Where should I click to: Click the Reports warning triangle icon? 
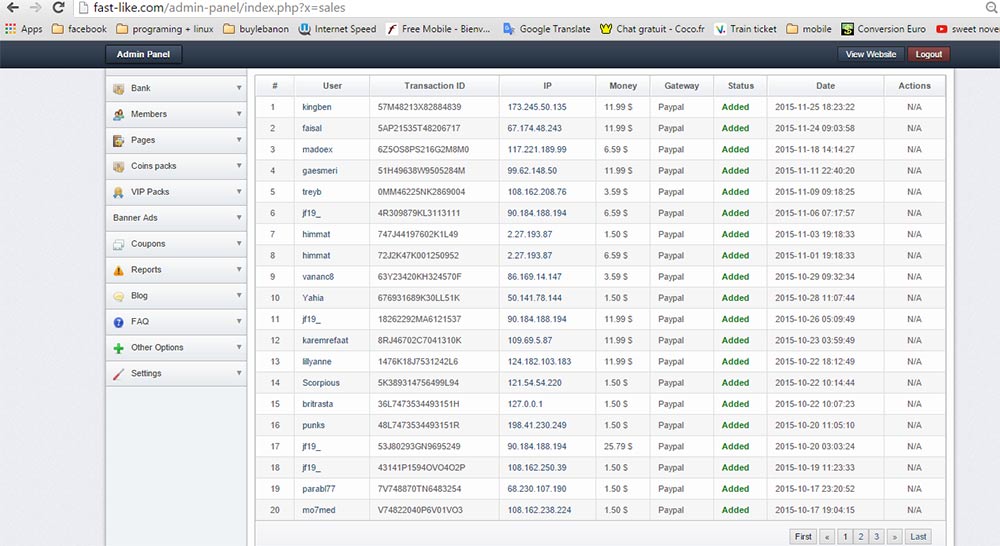pos(119,270)
